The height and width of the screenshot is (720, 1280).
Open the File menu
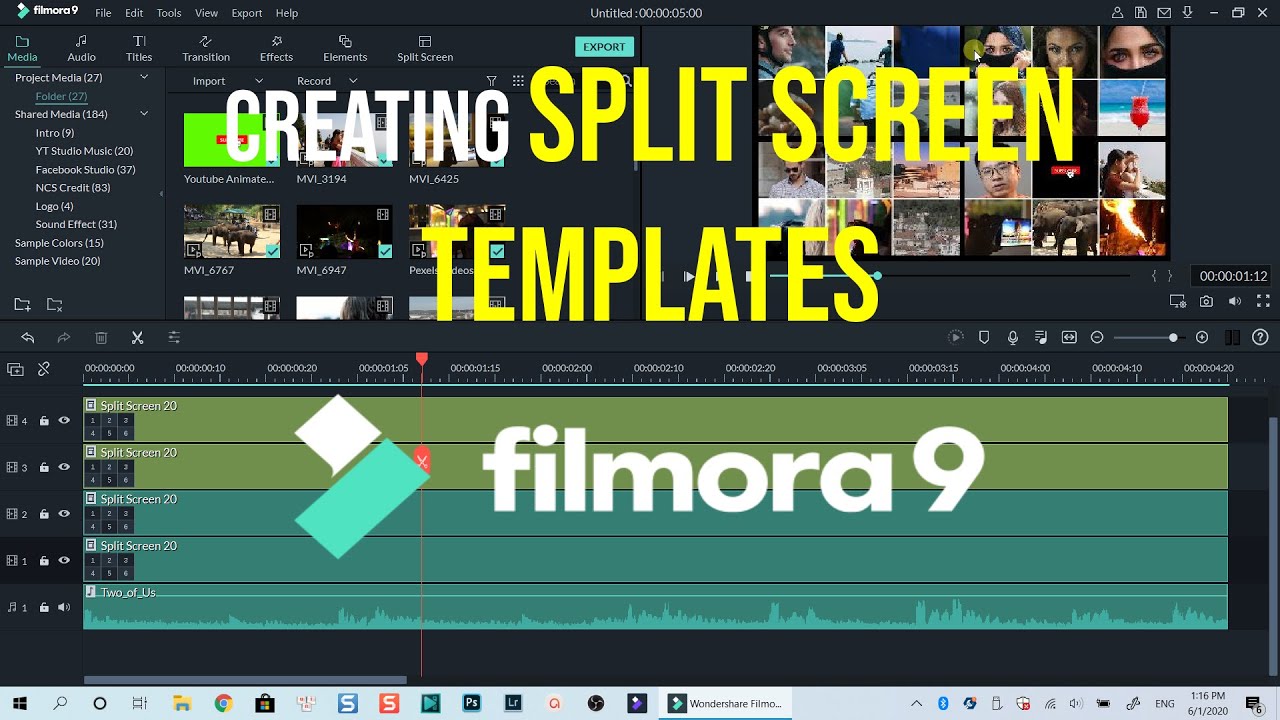103,13
